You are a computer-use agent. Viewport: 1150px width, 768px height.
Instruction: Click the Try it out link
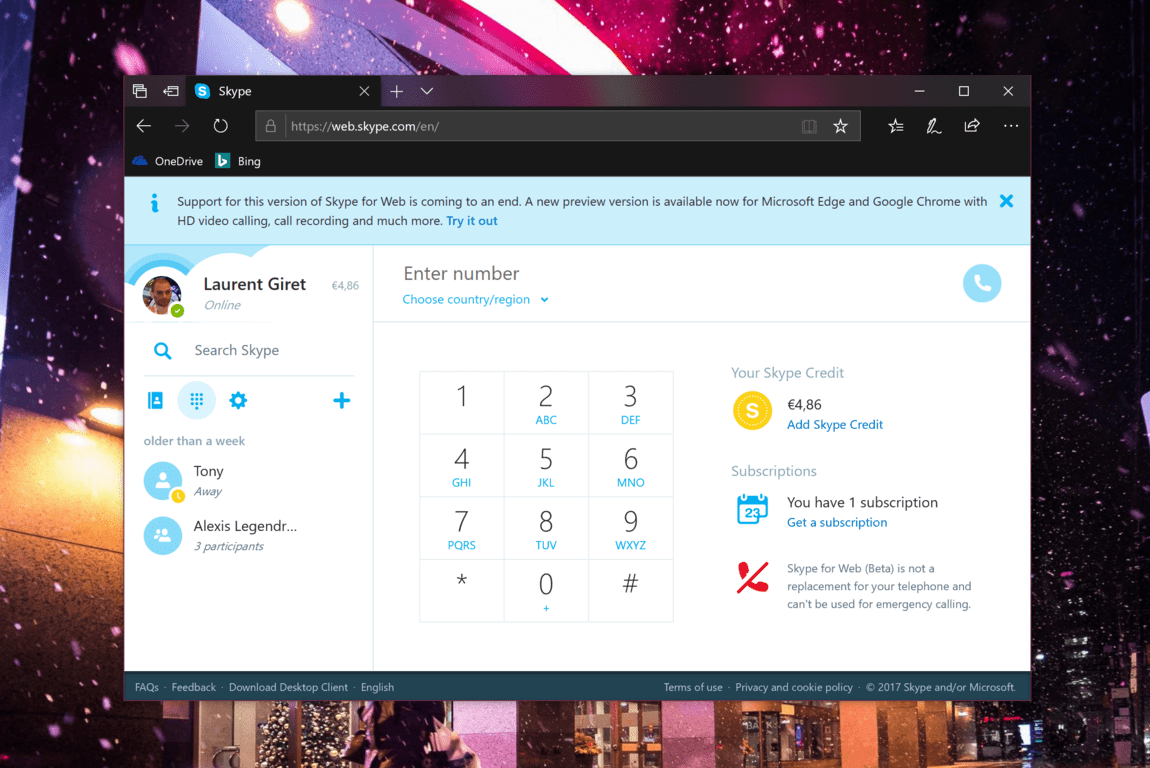[x=471, y=221]
